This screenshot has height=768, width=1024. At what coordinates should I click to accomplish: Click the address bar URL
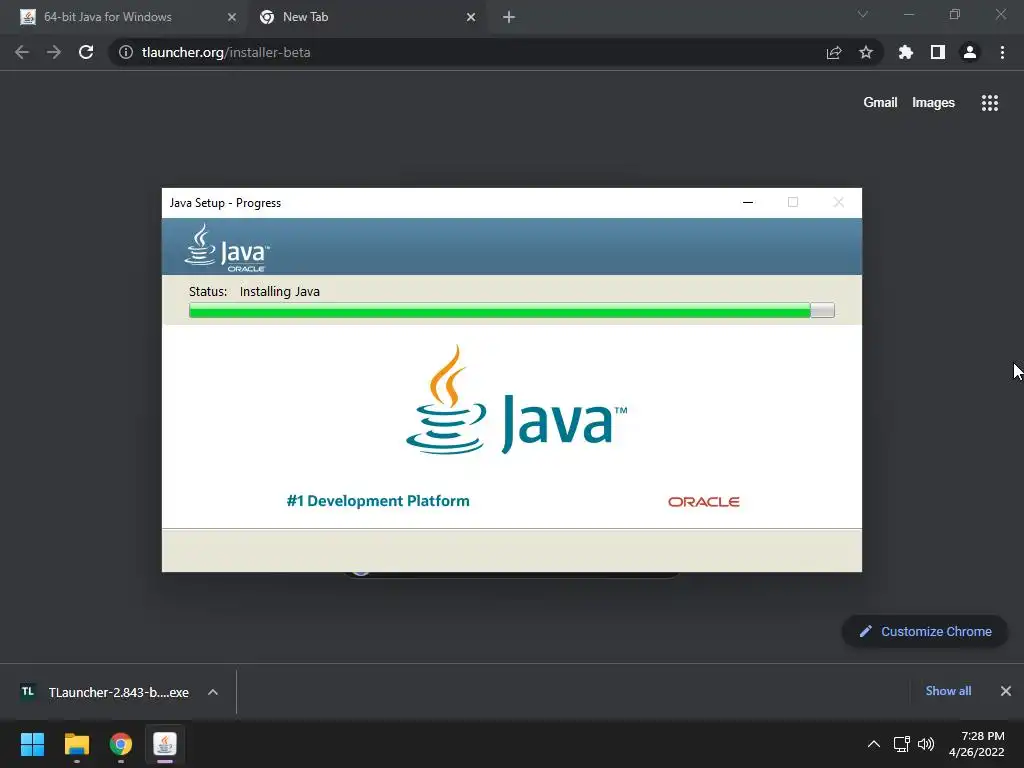tap(226, 52)
